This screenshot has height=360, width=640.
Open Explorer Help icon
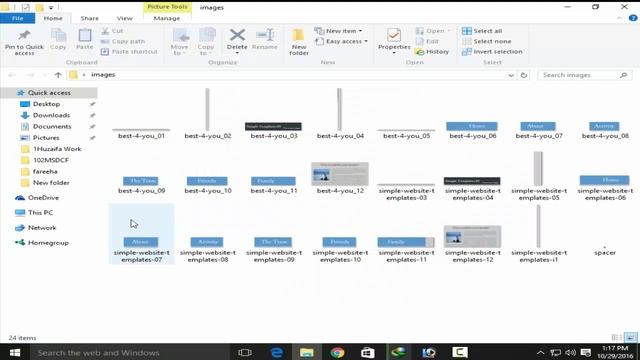click(x=633, y=18)
